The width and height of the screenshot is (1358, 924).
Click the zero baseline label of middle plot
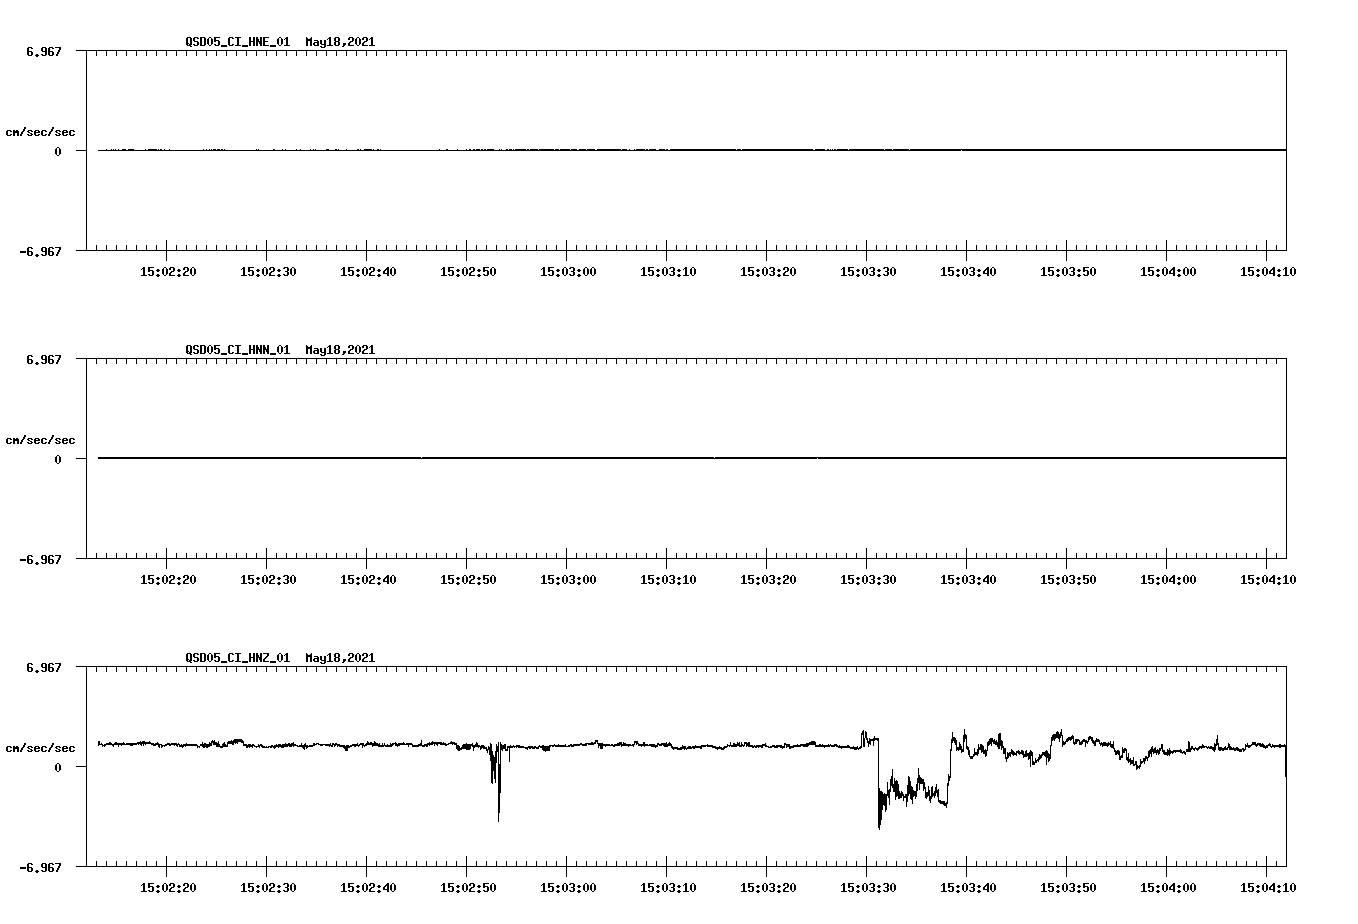60,459
